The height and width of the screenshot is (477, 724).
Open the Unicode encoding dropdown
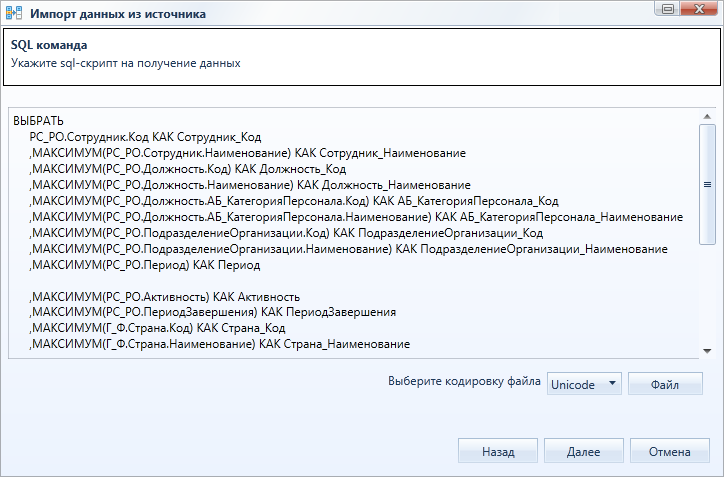pyautogui.click(x=584, y=384)
